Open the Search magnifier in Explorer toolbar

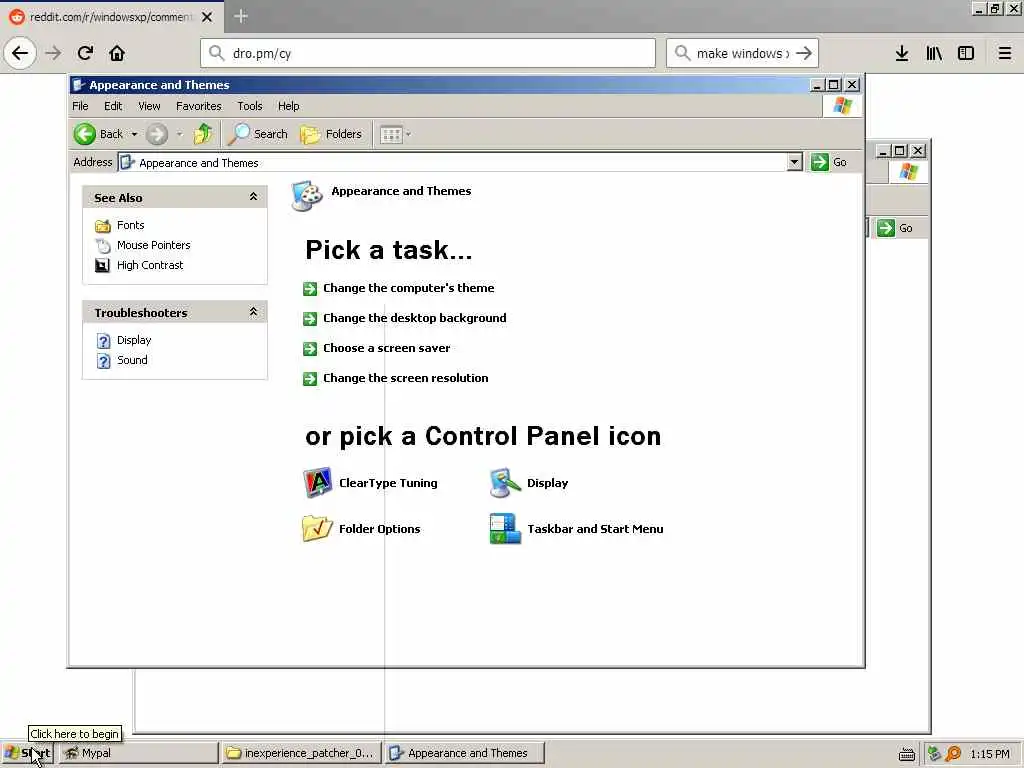coord(239,134)
